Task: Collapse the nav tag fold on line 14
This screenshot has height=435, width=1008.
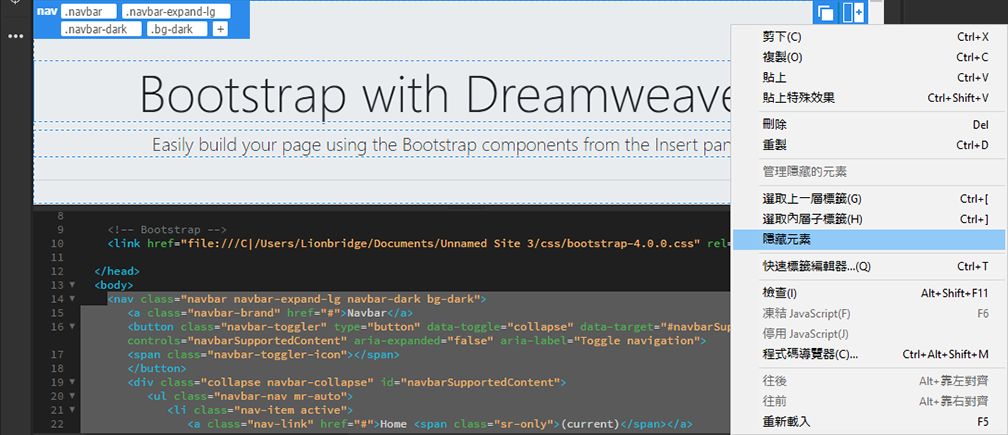Action: coord(72,299)
